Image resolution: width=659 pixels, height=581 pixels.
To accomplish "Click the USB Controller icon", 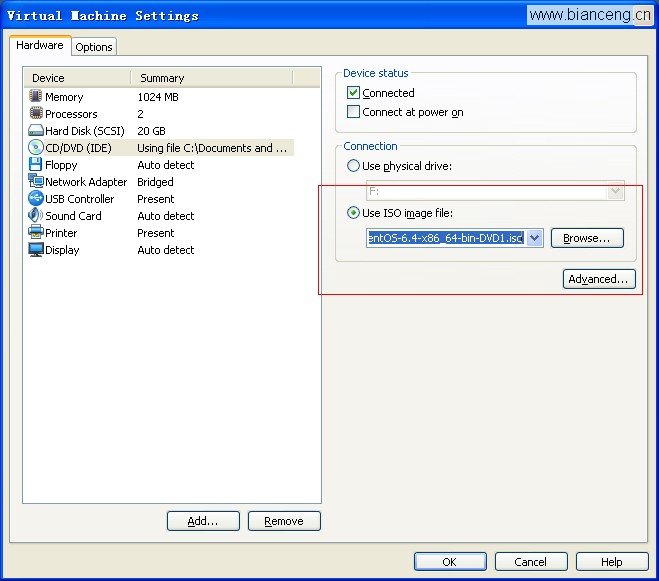I will click(x=36, y=198).
